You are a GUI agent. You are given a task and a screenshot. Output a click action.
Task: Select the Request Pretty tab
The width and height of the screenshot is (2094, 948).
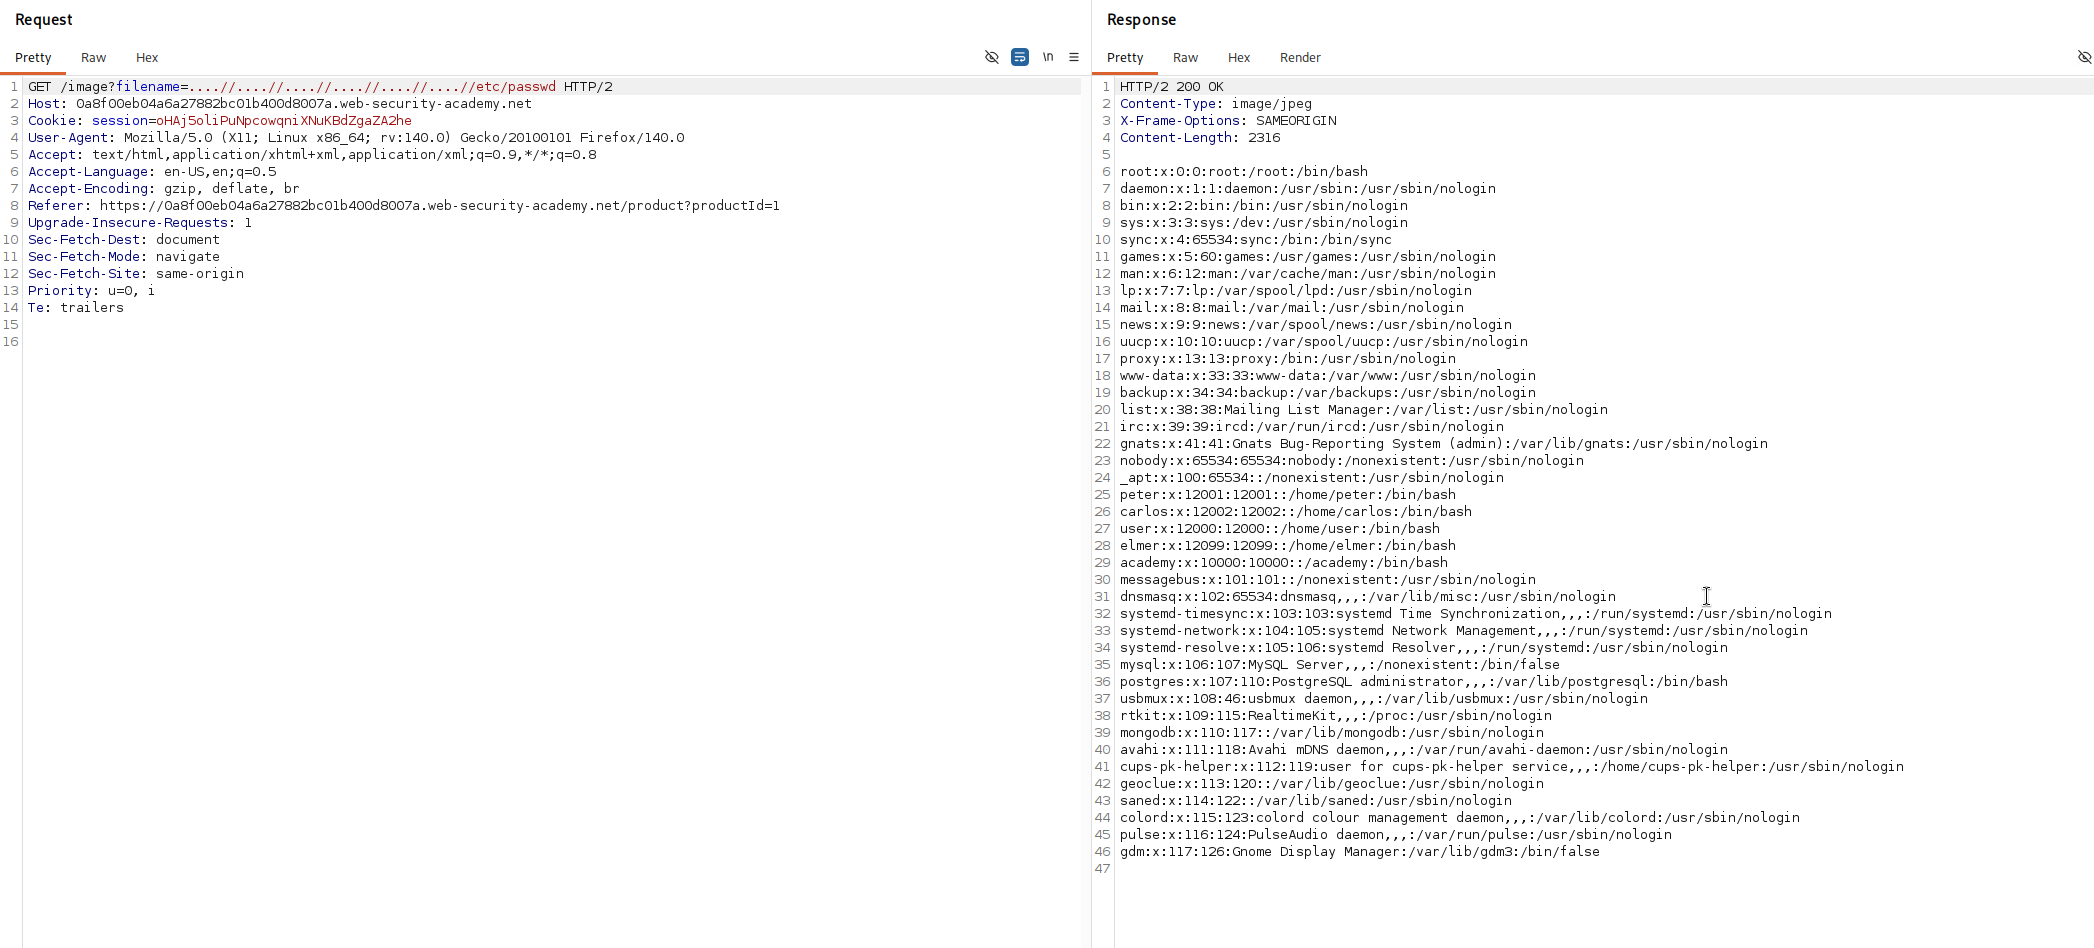click(33, 58)
